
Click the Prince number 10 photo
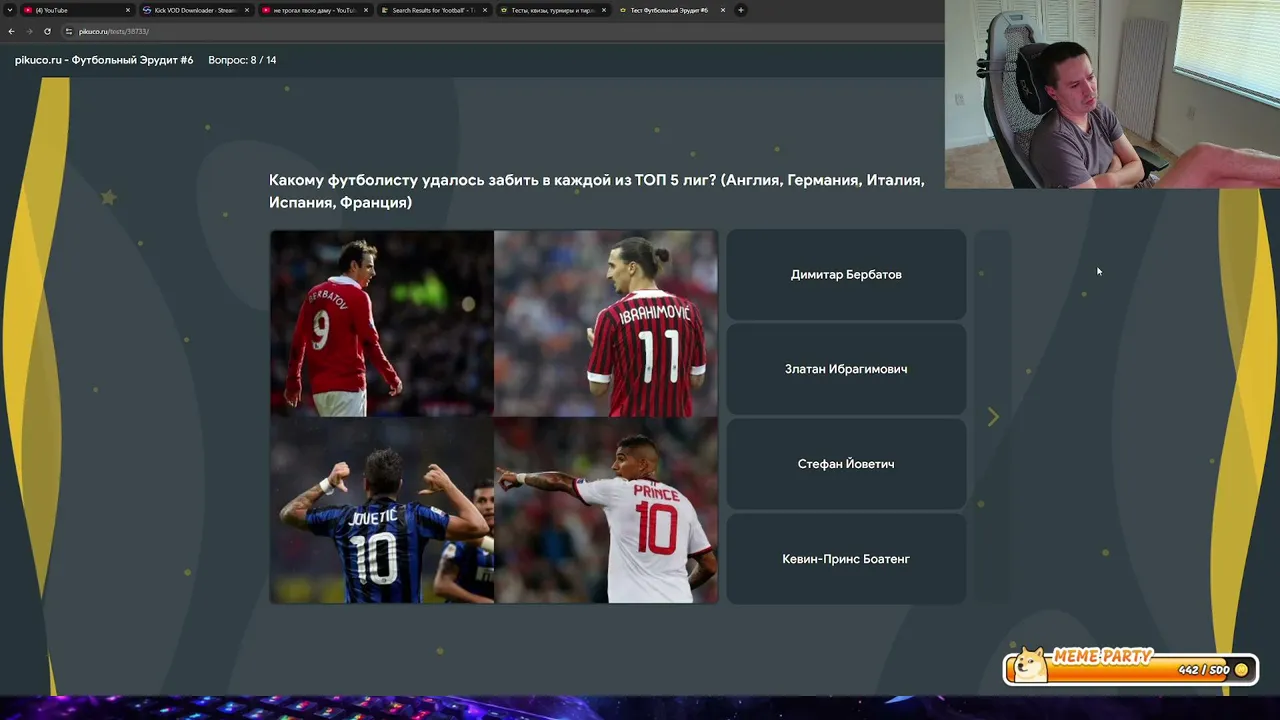coord(606,510)
